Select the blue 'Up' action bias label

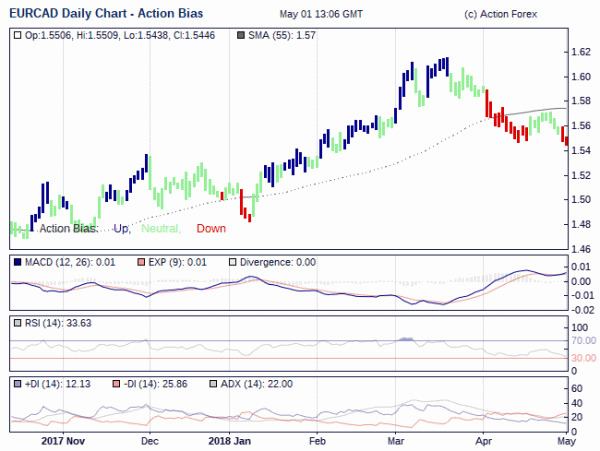122,229
